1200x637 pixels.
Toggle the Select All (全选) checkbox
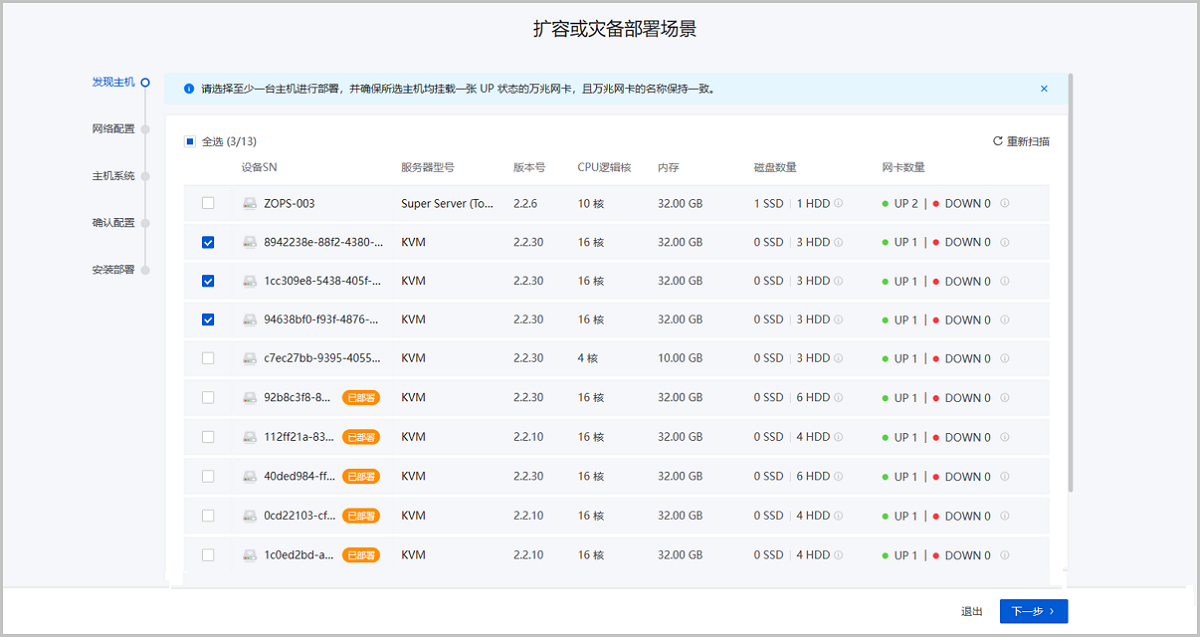point(190,141)
